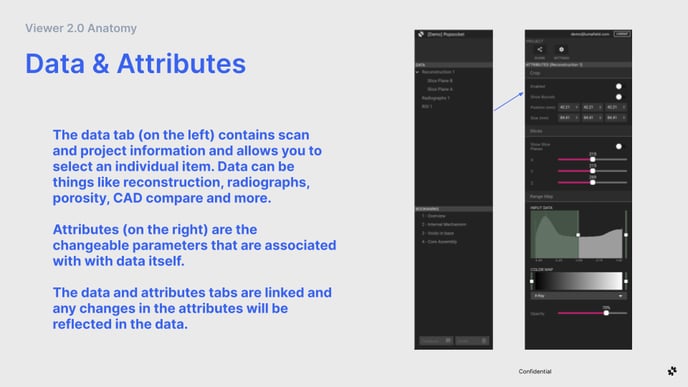Collapse the Reconstruction 1 tree item

coord(418,72)
